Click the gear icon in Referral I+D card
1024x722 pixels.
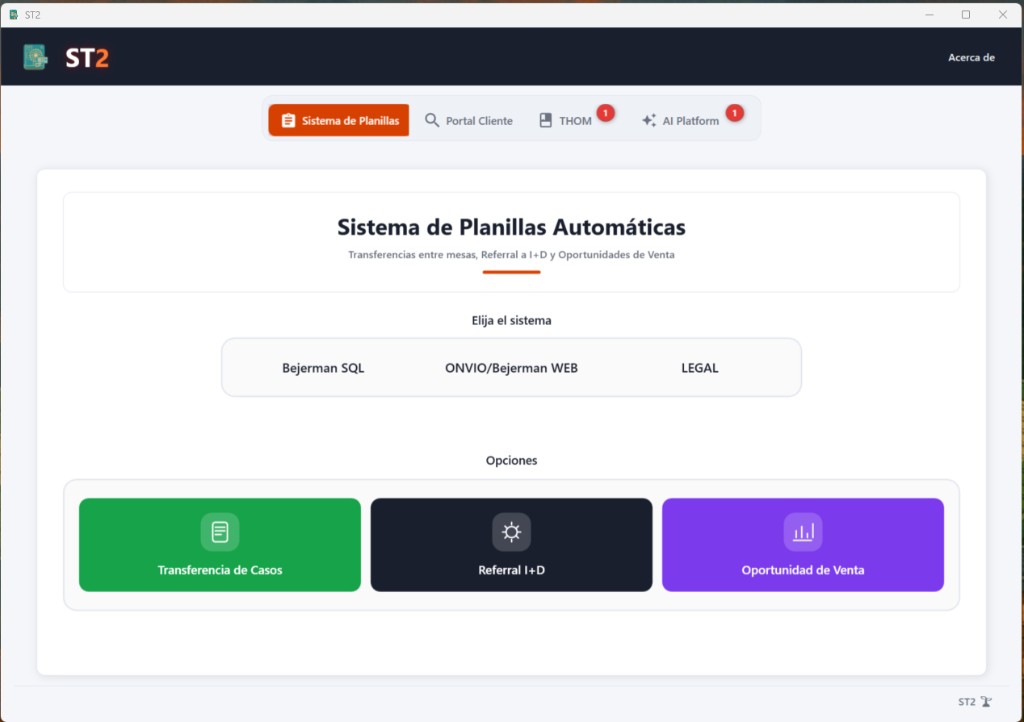(x=511, y=531)
